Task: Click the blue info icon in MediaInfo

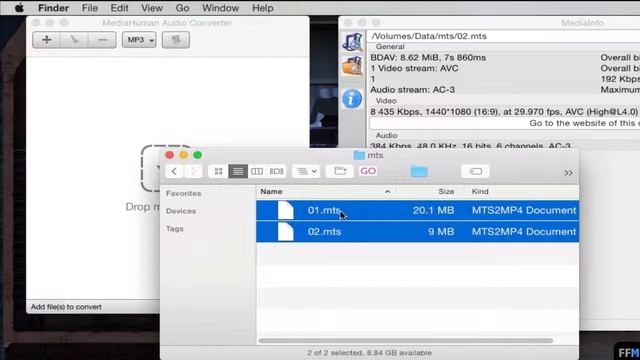Action: point(352,99)
